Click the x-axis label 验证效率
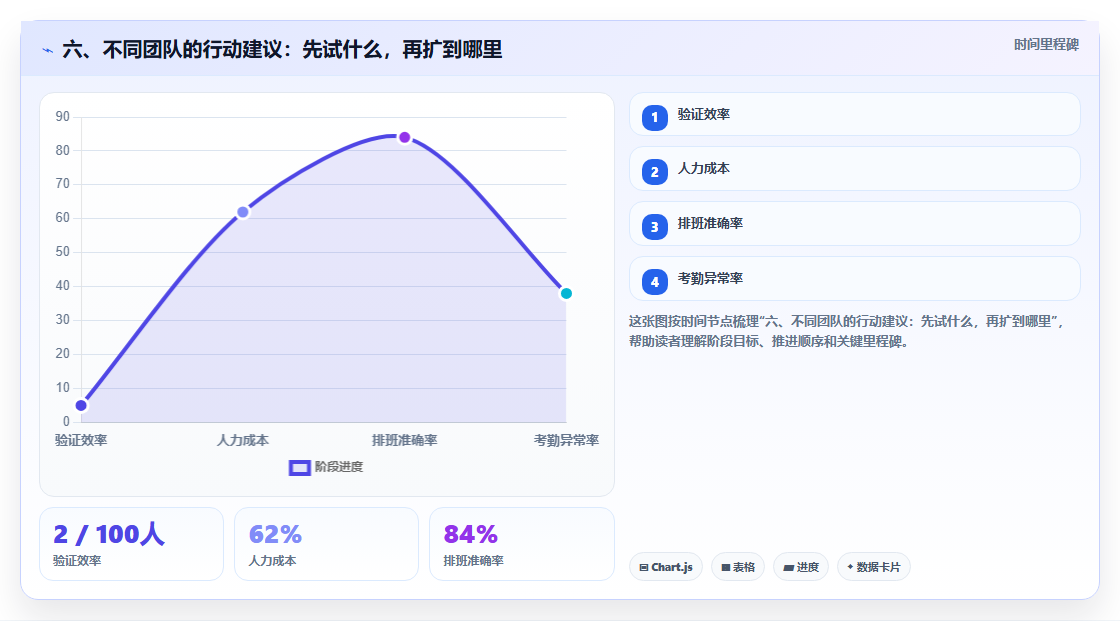This screenshot has height=621, width=1120. [x=81, y=440]
